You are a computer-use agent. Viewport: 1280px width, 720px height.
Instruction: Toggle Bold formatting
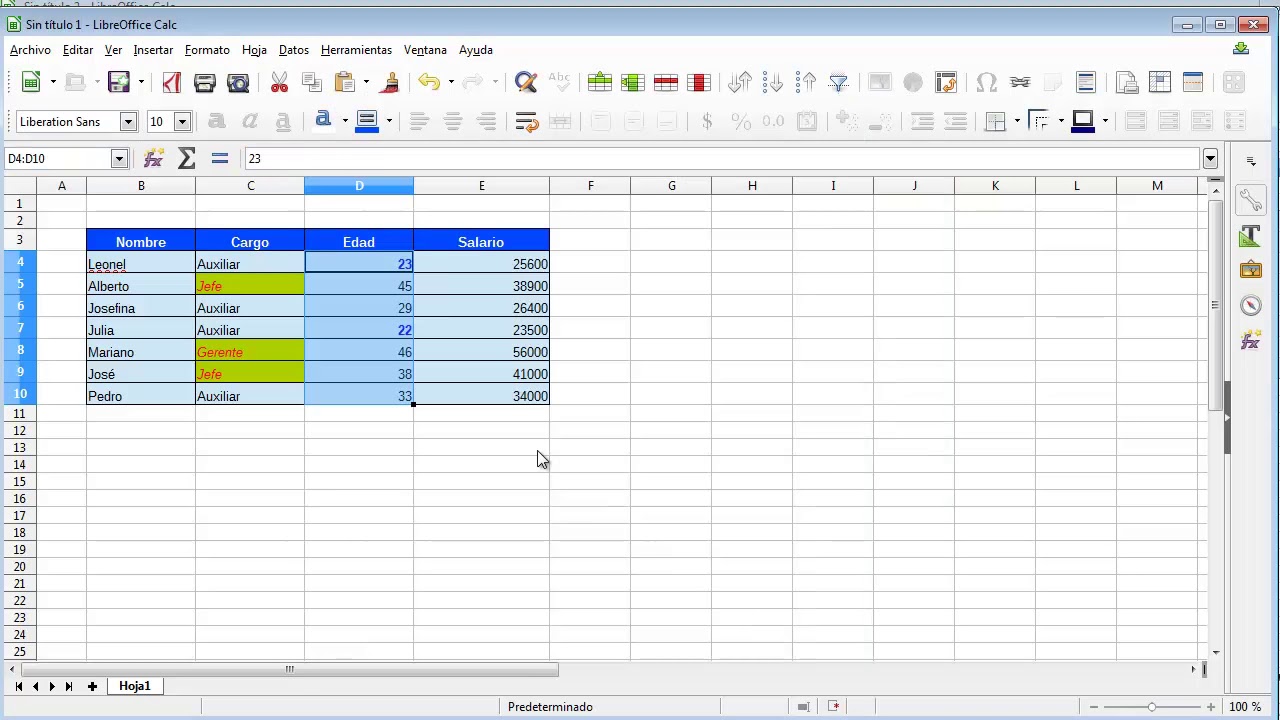(x=216, y=121)
